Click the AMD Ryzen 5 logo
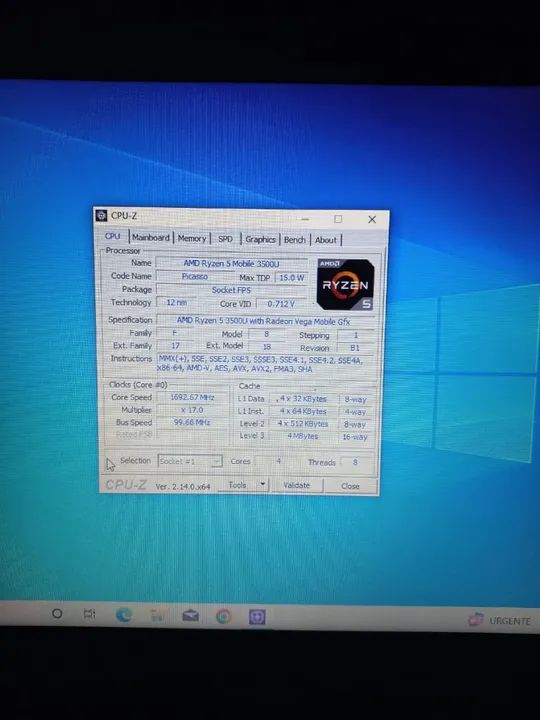This screenshot has width=540, height=720. click(345, 284)
